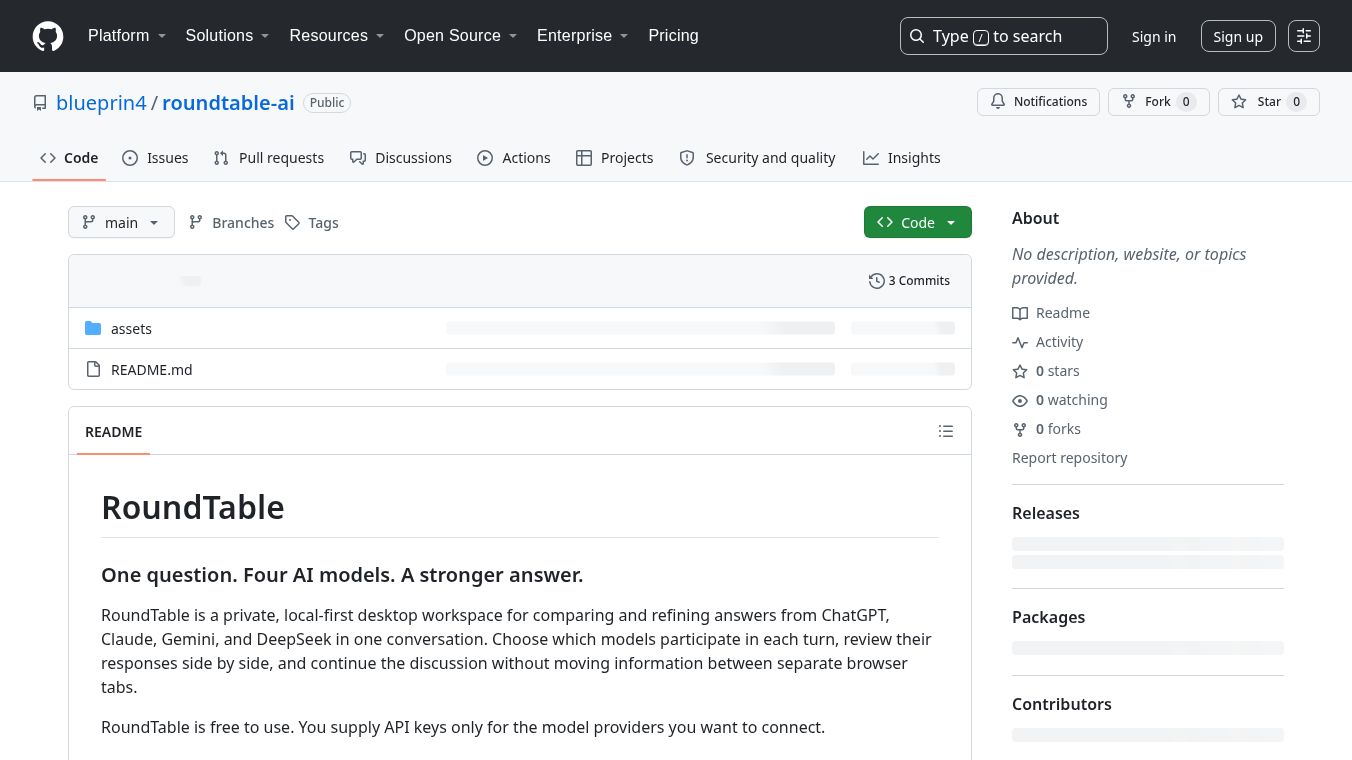Open the Activity link
Image resolution: width=1352 pixels, height=760 pixels.
1048,342
